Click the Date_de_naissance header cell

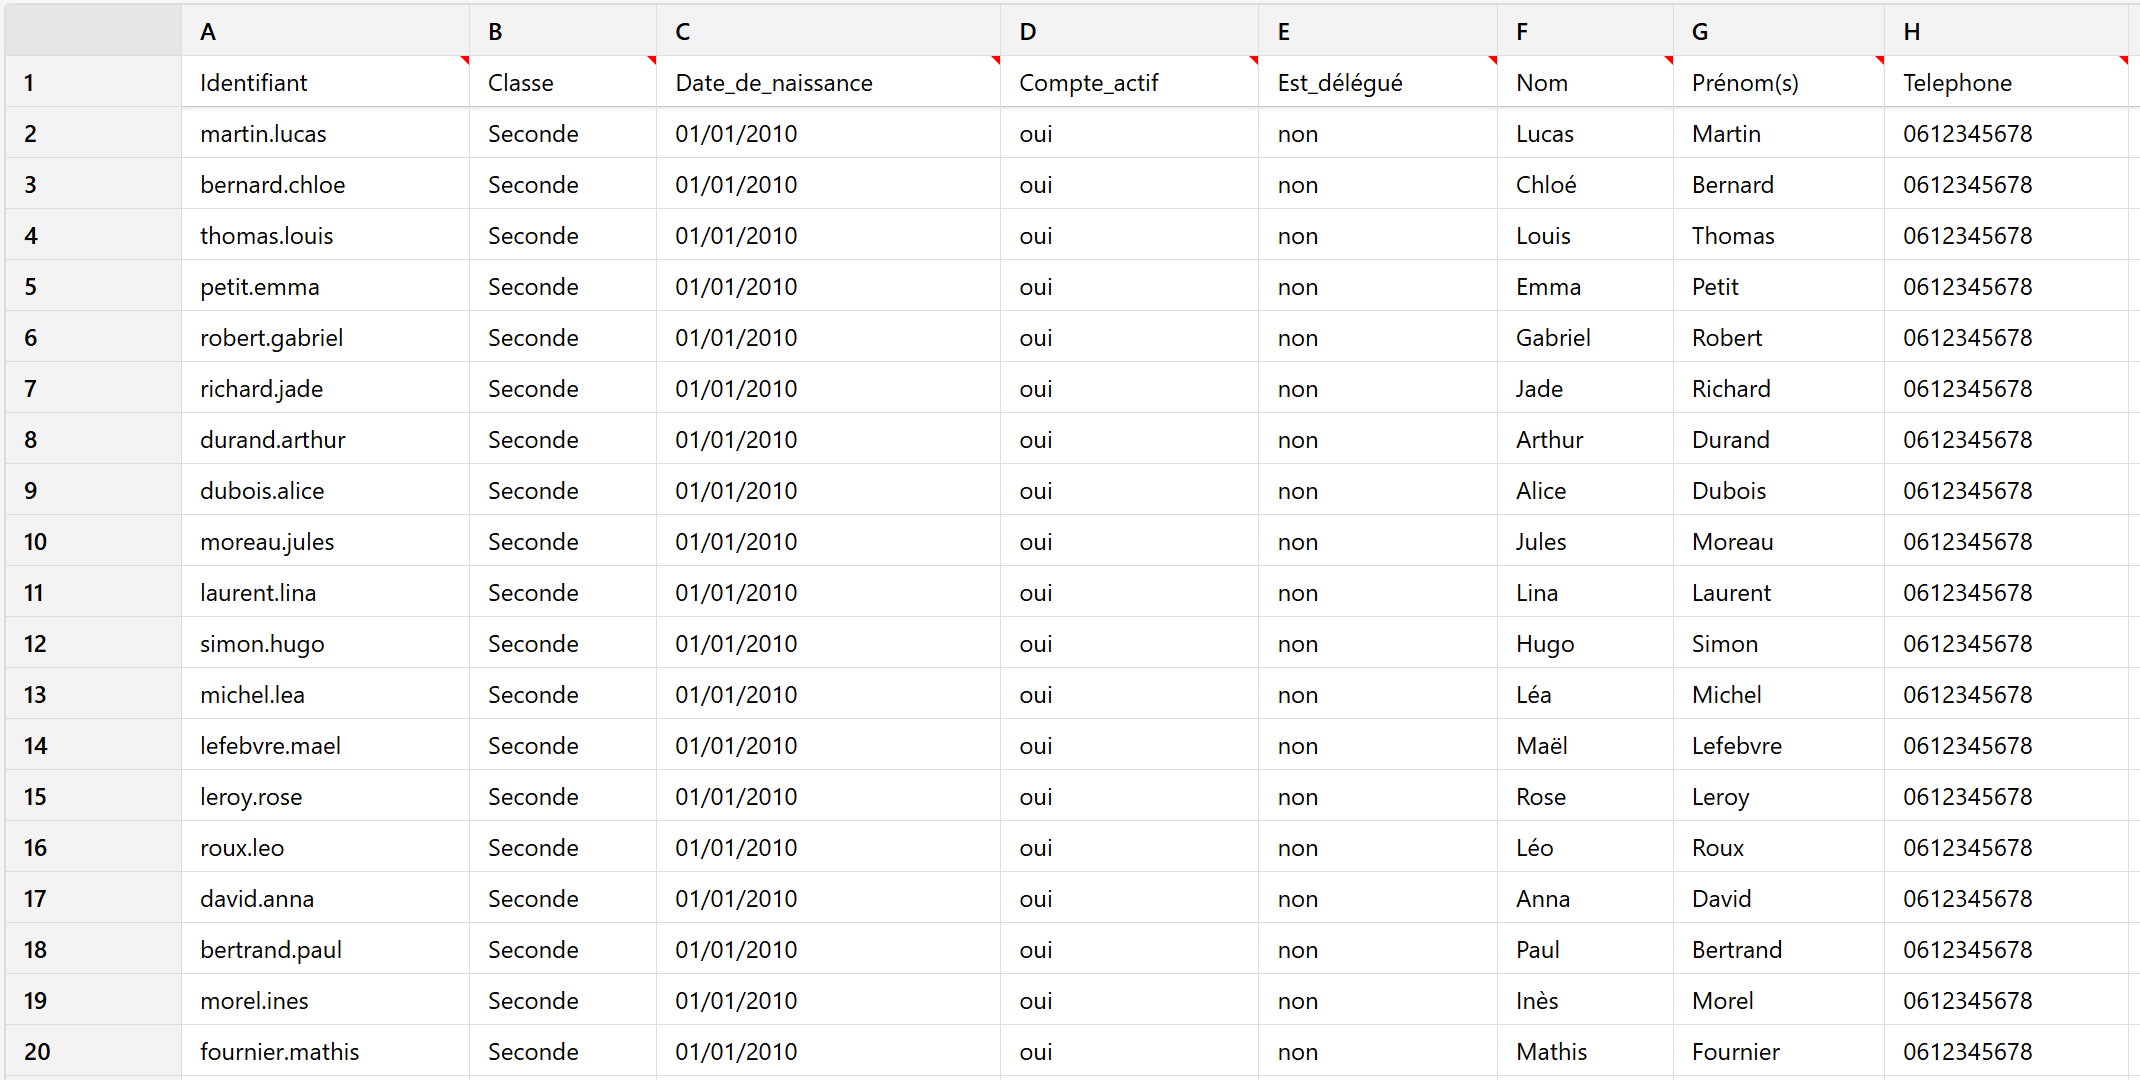828,82
